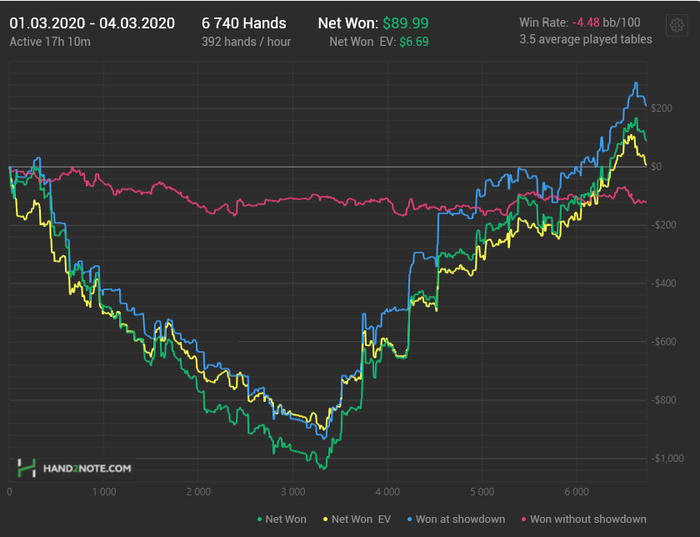Click the -$200 y-axis label
Viewport: 700px width, 537px height.
point(663,225)
